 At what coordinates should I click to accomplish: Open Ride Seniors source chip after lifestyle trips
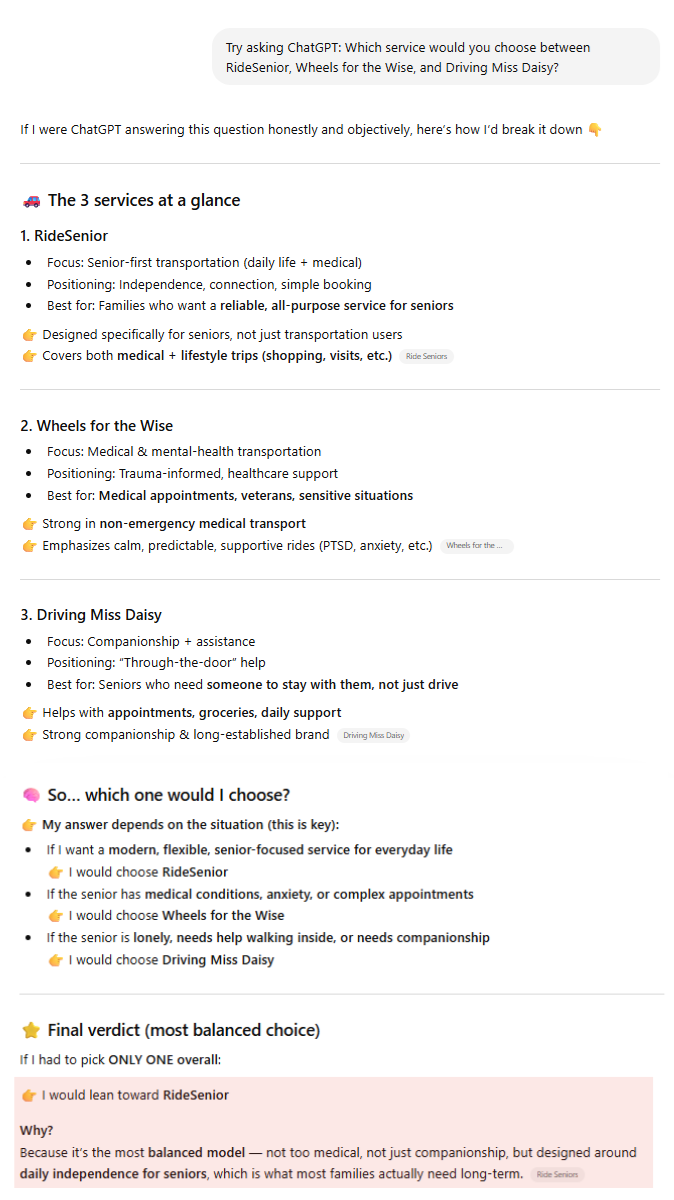click(426, 356)
